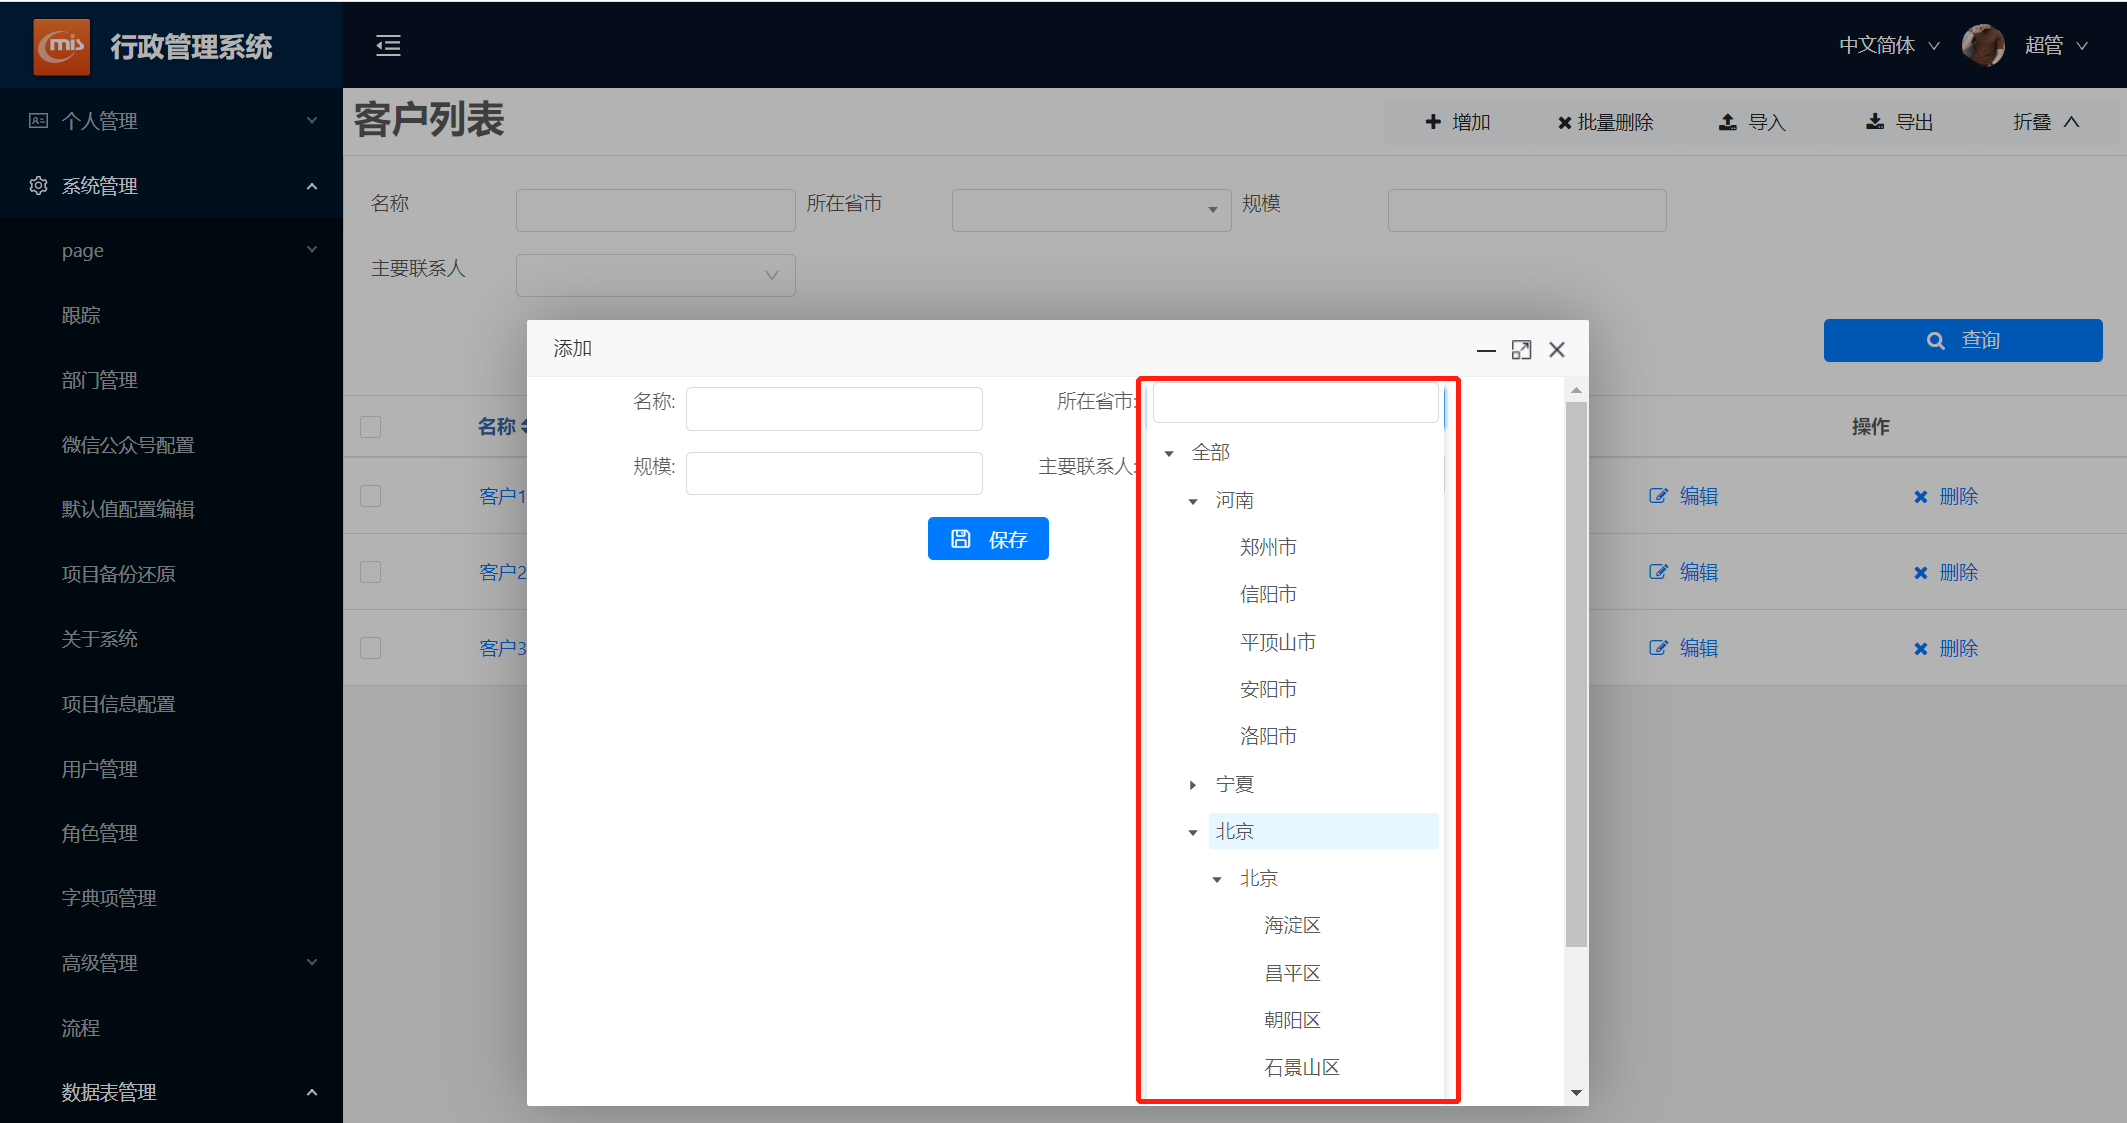Click the edit icon for 客户1 row
The height and width of the screenshot is (1123, 2127).
[1658, 496]
